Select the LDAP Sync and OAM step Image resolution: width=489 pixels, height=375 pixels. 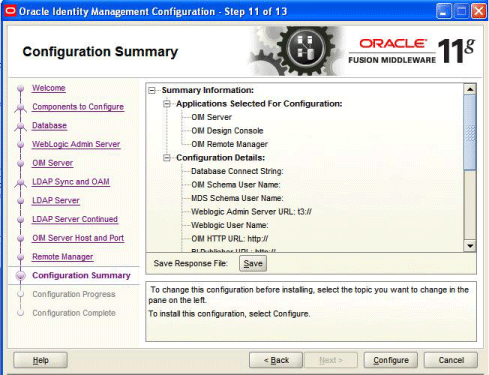[x=71, y=182]
